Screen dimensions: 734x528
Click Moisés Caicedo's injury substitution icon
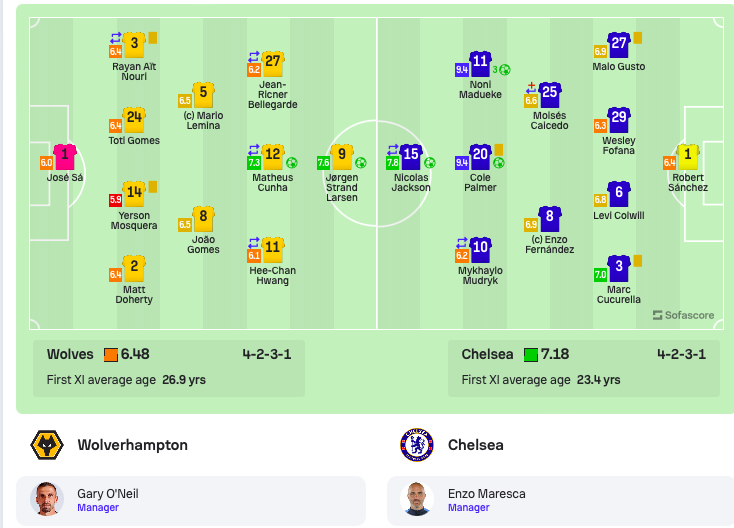pyautogui.click(x=531, y=88)
